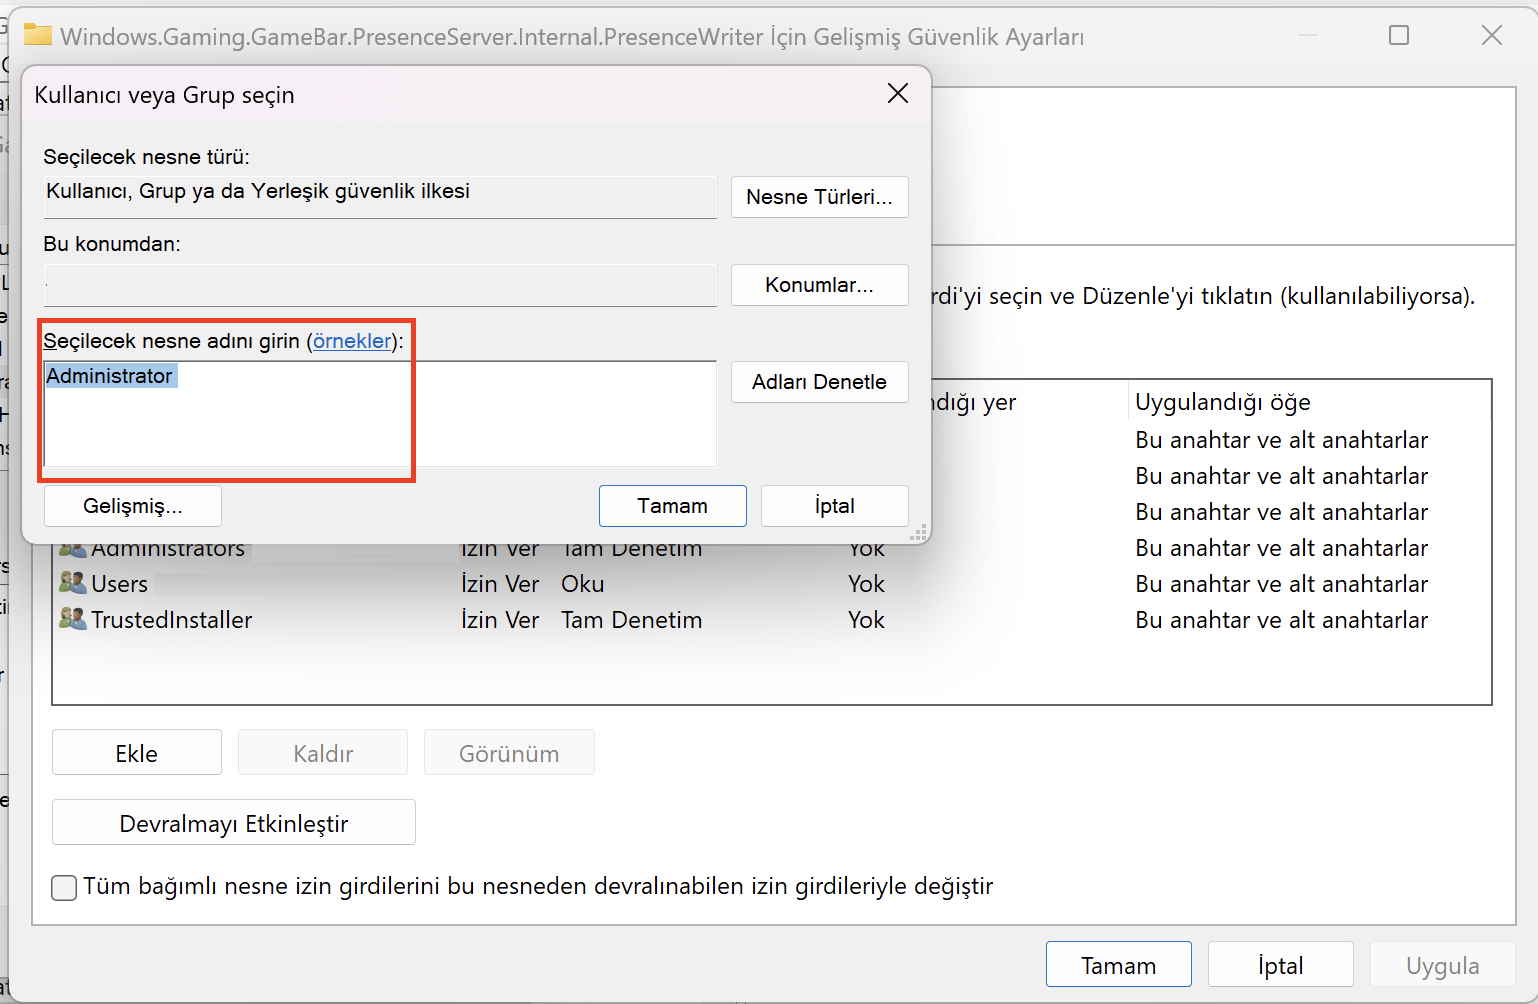Click the Adları Denetle button
Image resolution: width=1538 pixels, height=1004 pixels.
tap(819, 382)
